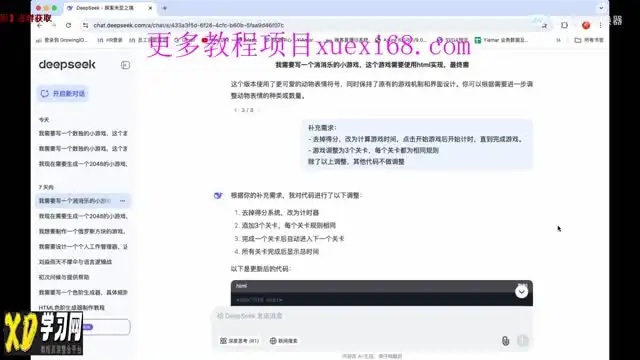The image size is (640, 360).
Task: Click the browser back arrow
Action: coord(40,25)
